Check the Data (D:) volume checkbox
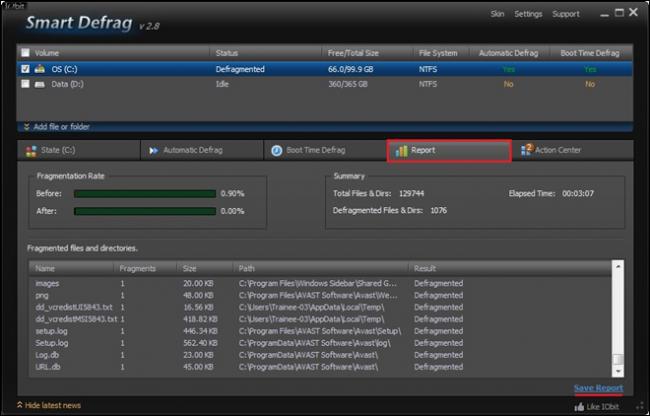Viewport: 650px width, 416px height. [x=25, y=84]
